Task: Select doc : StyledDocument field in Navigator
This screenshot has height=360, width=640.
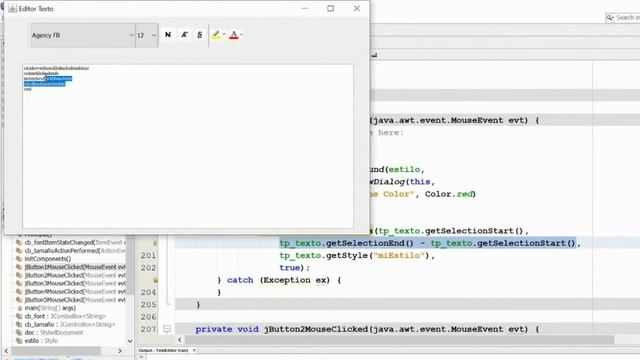Action: [x=53, y=332]
